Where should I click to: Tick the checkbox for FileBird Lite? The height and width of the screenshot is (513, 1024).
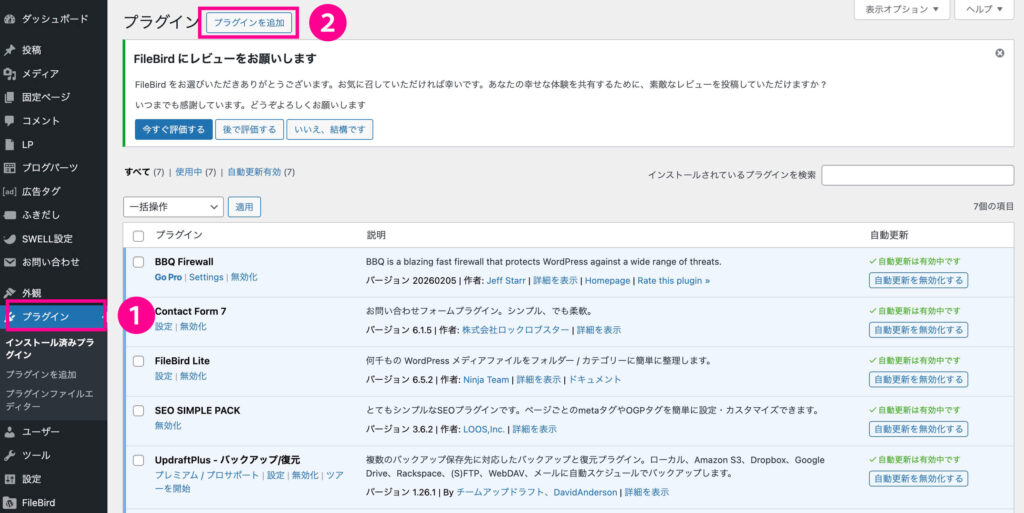pos(139,361)
